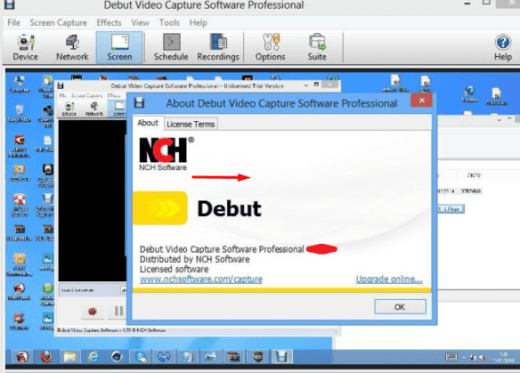520x373 pixels.
Task: Choose the Network capture toolbar icon
Action: pos(72,47)
